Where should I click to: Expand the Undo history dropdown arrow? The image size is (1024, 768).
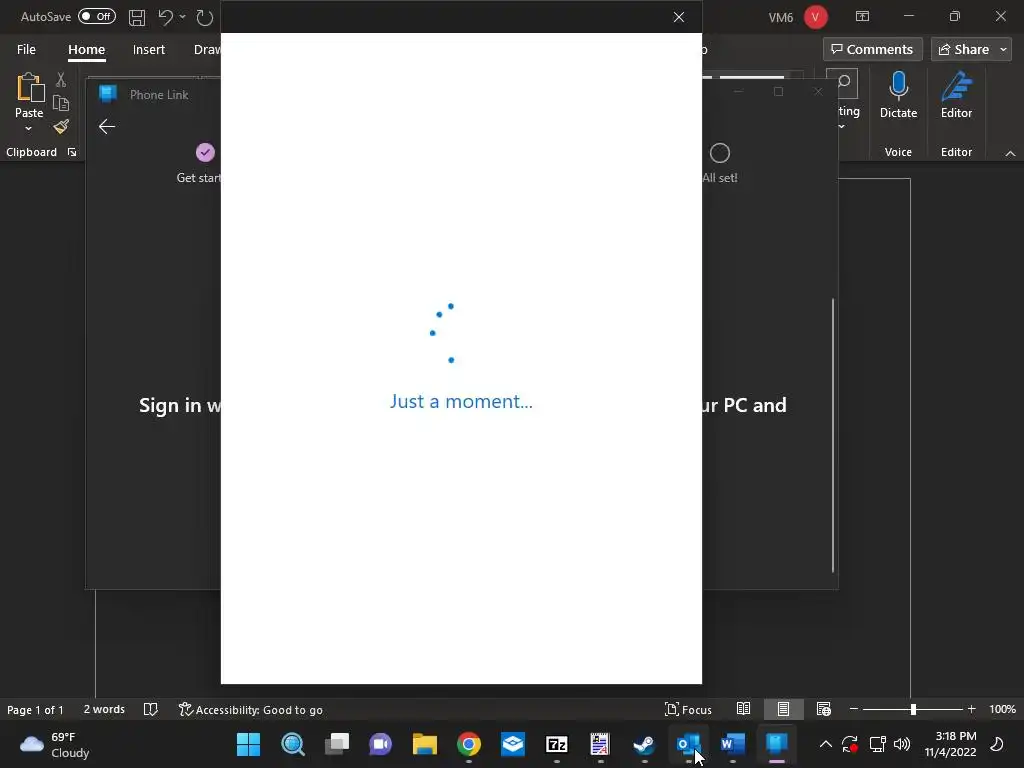coord(182,17)
